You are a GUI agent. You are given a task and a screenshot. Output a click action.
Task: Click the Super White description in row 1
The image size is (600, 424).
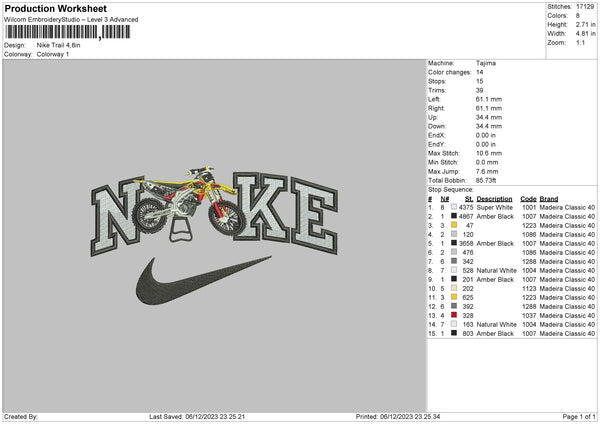495,207
